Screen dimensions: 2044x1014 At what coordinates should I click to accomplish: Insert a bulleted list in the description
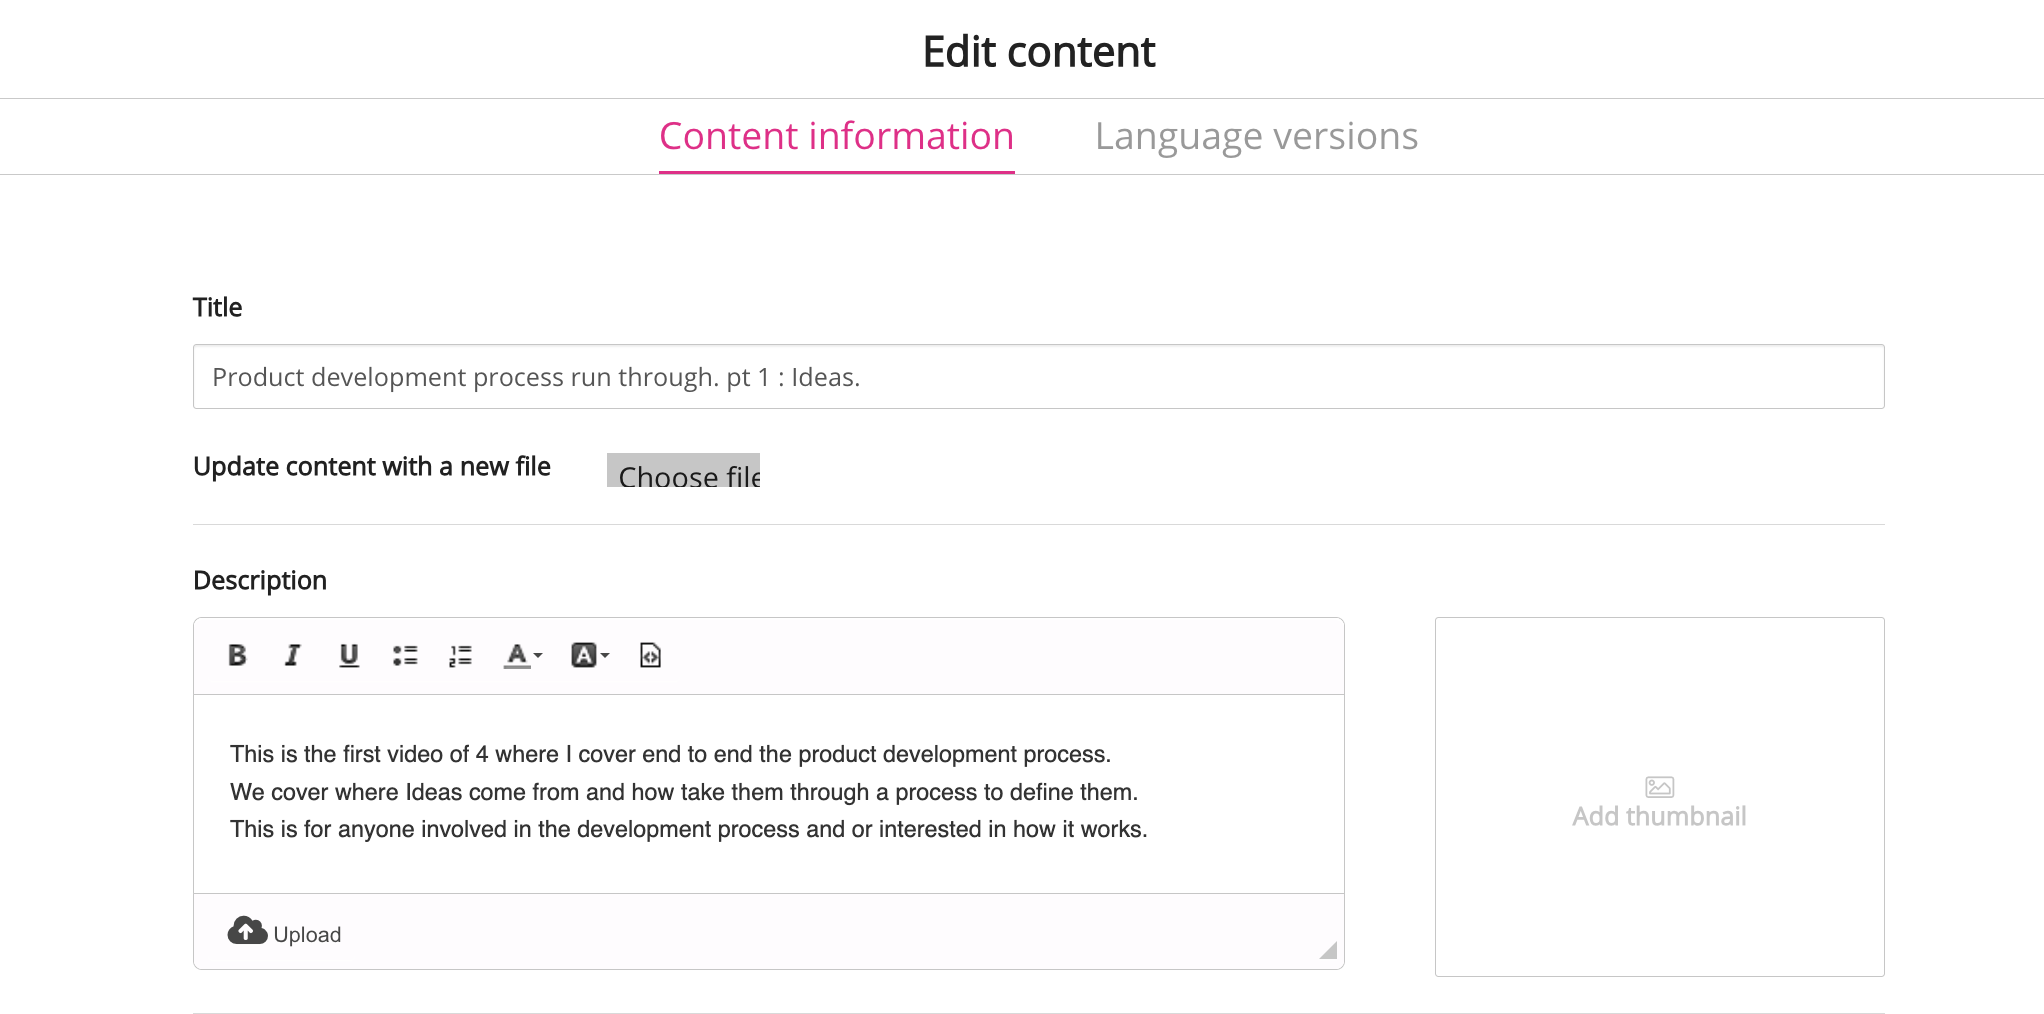[405, 655]
